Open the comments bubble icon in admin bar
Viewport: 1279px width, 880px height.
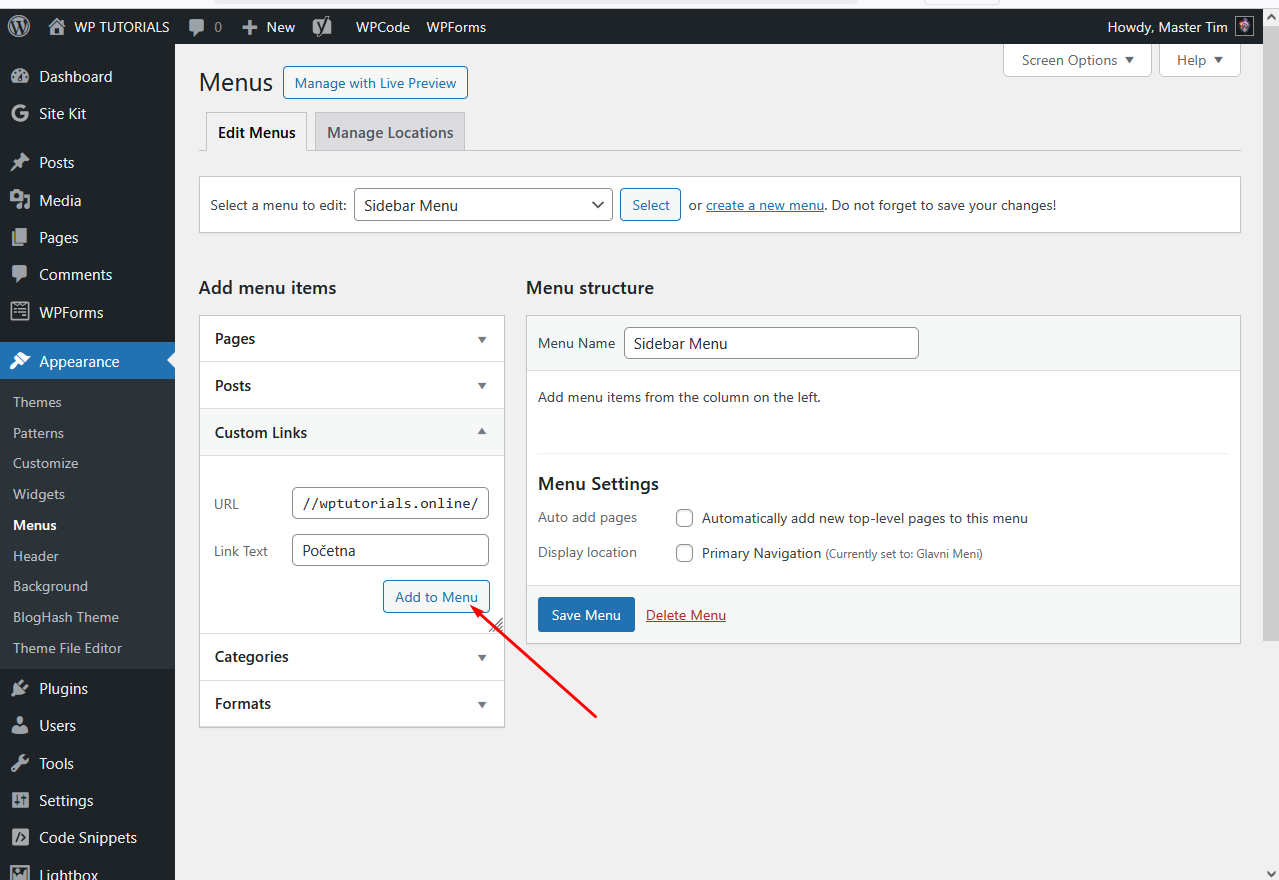point(197,27)
